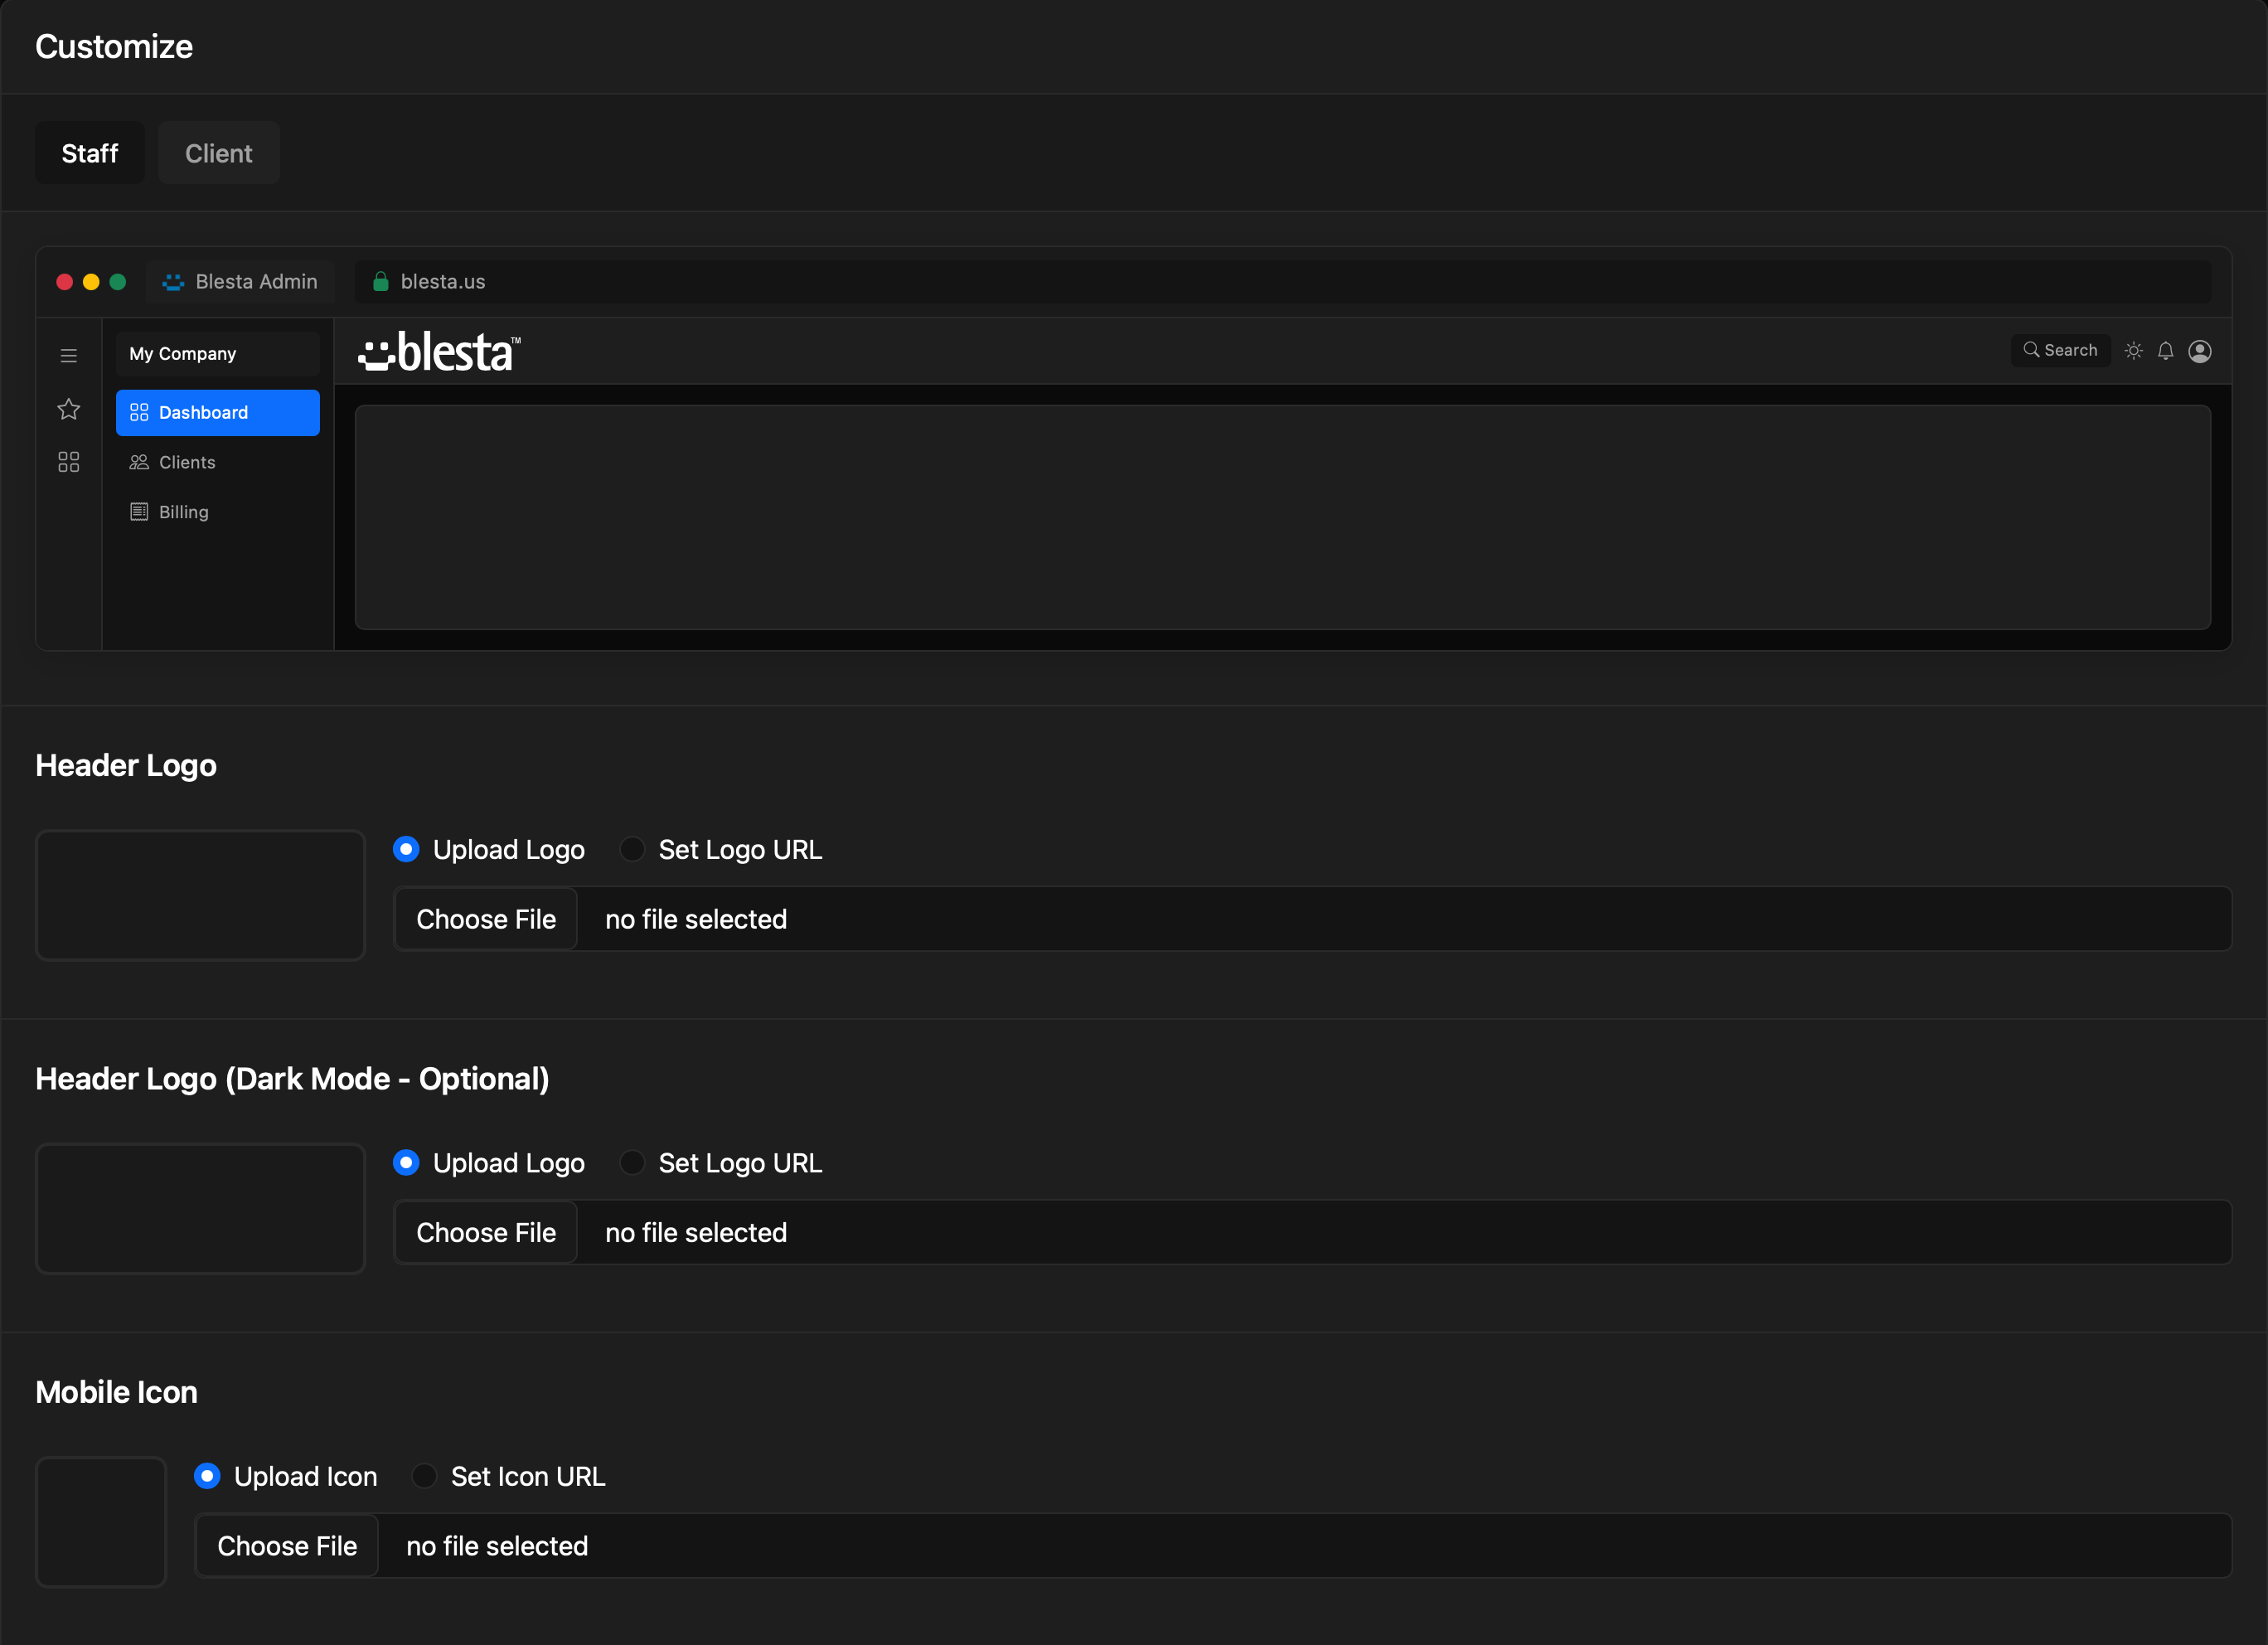Click the grid apps icon in narrow sidebar
This screenshot has width=2268, height=1645.
click(x=69, y=462)
